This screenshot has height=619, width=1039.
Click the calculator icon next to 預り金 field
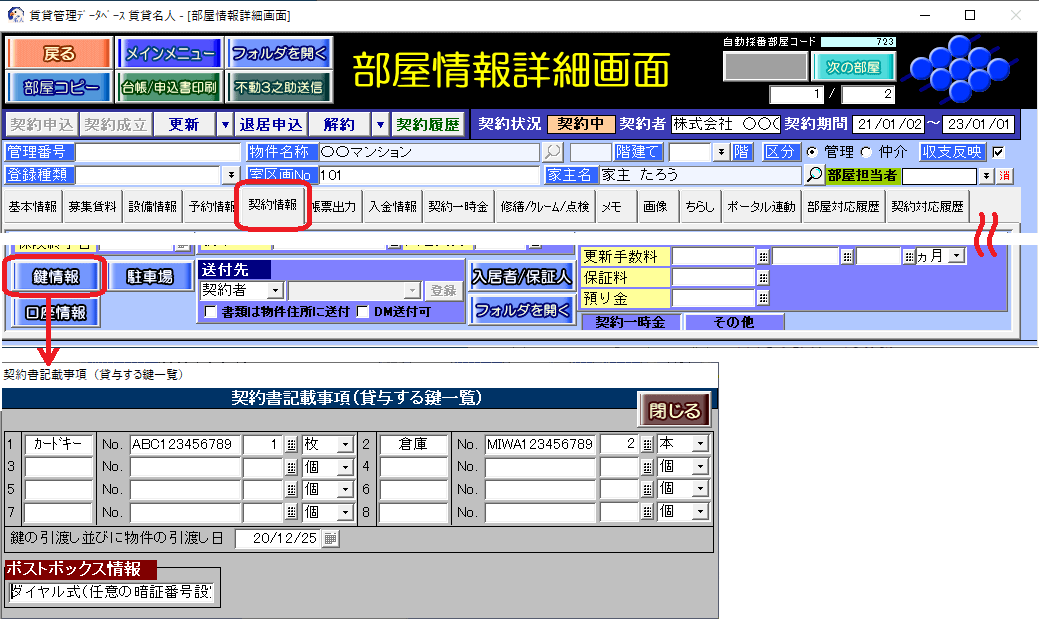tap(763, 297)
